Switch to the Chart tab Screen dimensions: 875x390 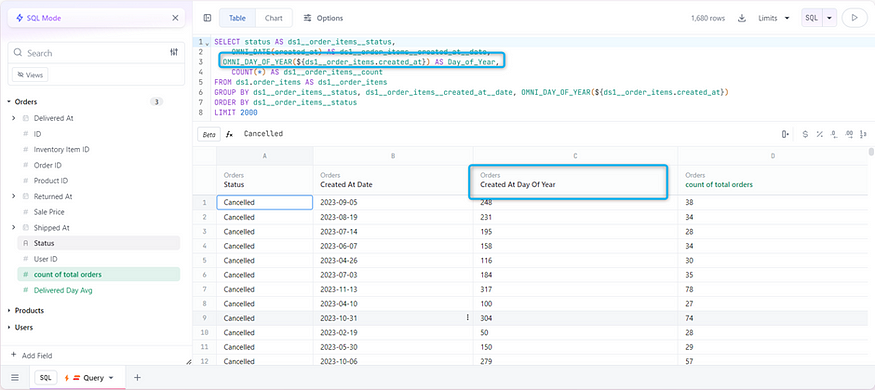(x=273, y=18)
